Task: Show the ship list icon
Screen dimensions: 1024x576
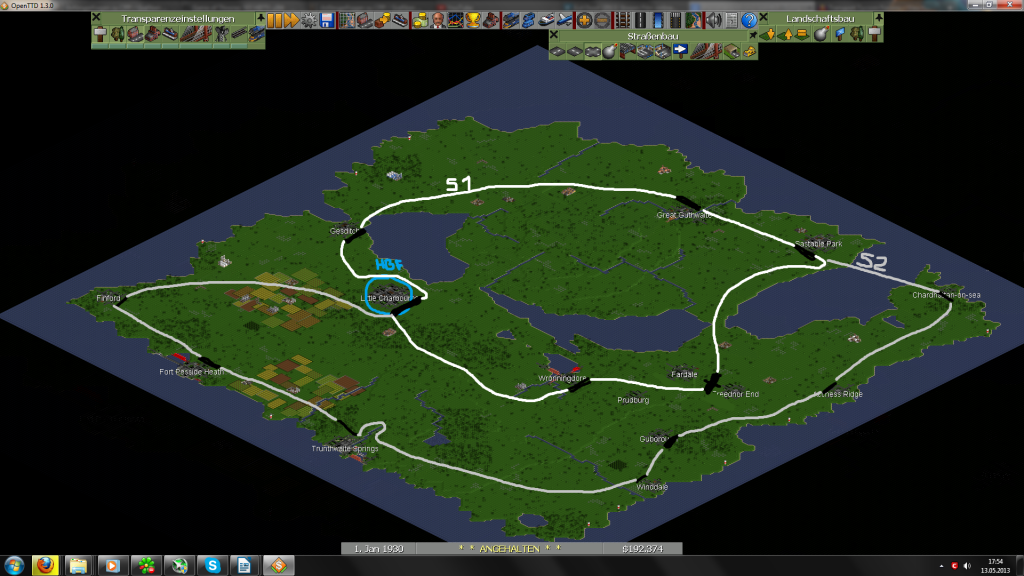Action: coord(546,20)
